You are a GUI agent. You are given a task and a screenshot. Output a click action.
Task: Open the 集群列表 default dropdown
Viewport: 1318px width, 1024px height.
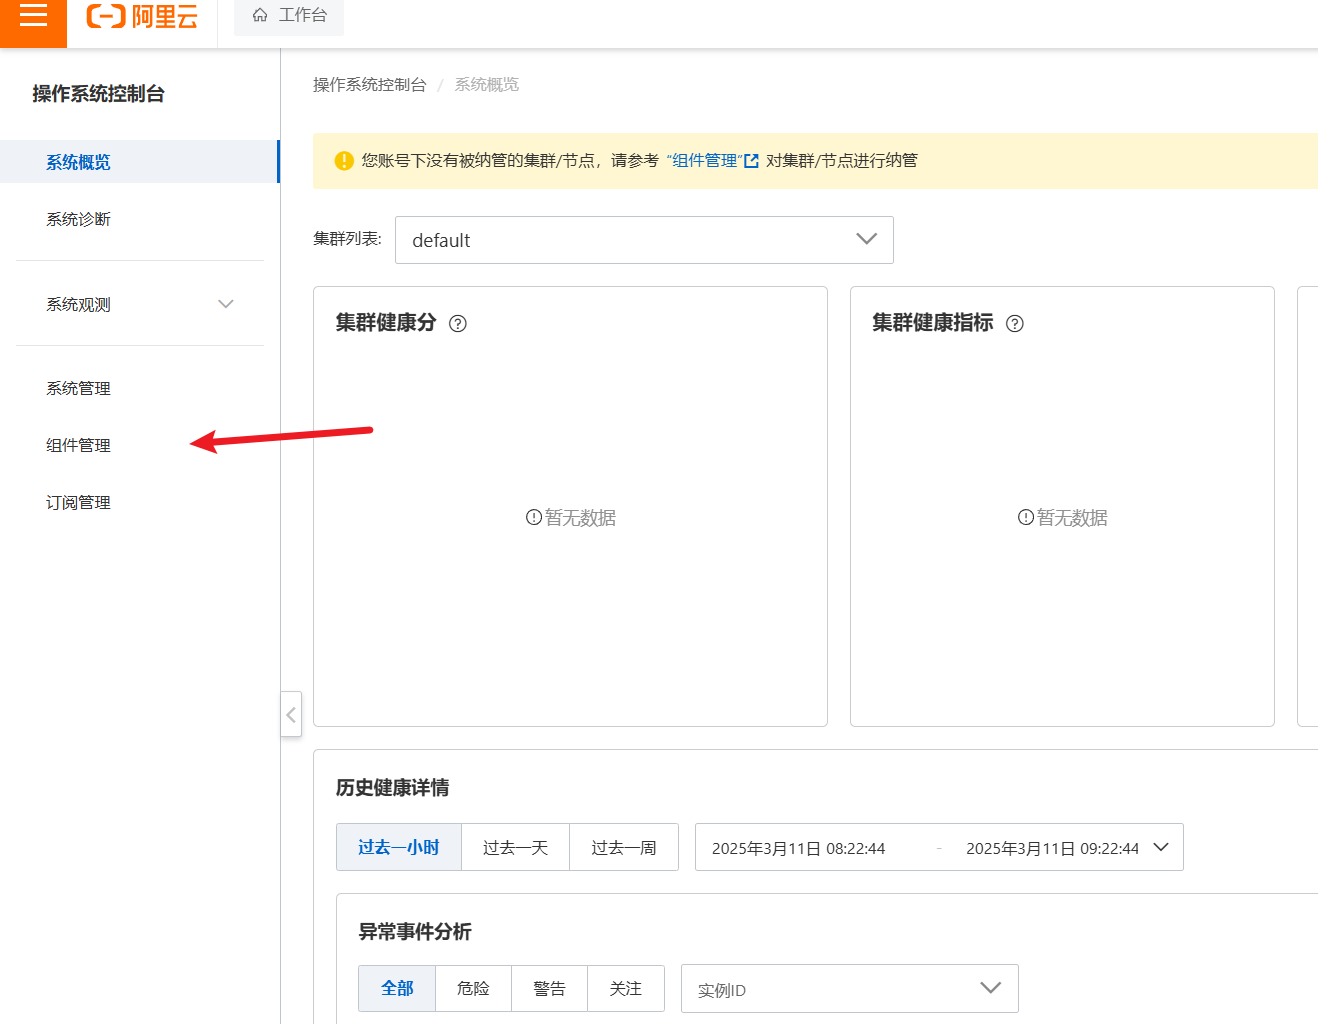(644, 240)
